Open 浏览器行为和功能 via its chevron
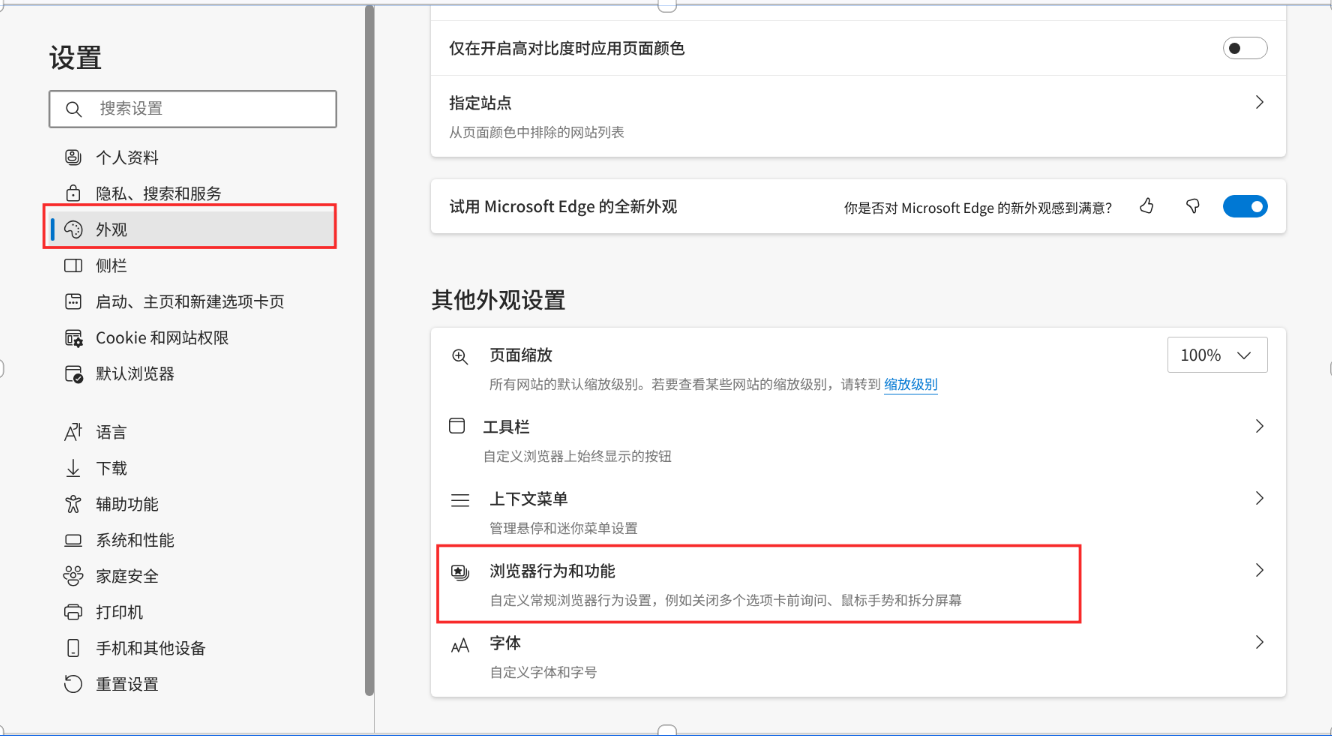 1259,570
